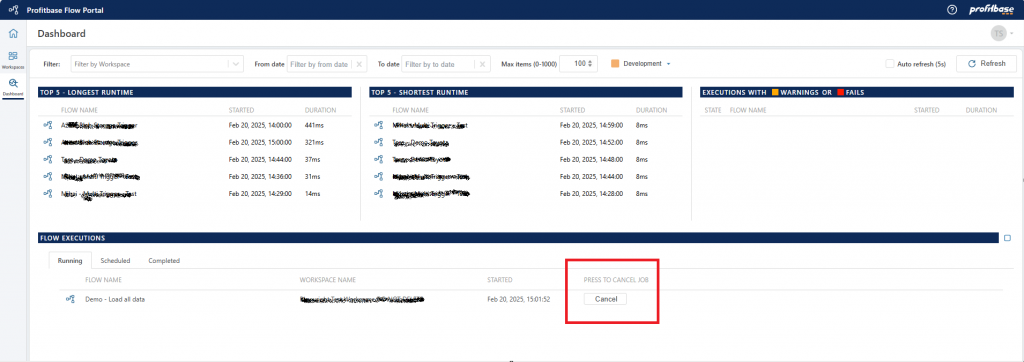This screenshot has width=1024, height=362.
Task: Switch to the Scheduled tab
Action: pos(115,261)
